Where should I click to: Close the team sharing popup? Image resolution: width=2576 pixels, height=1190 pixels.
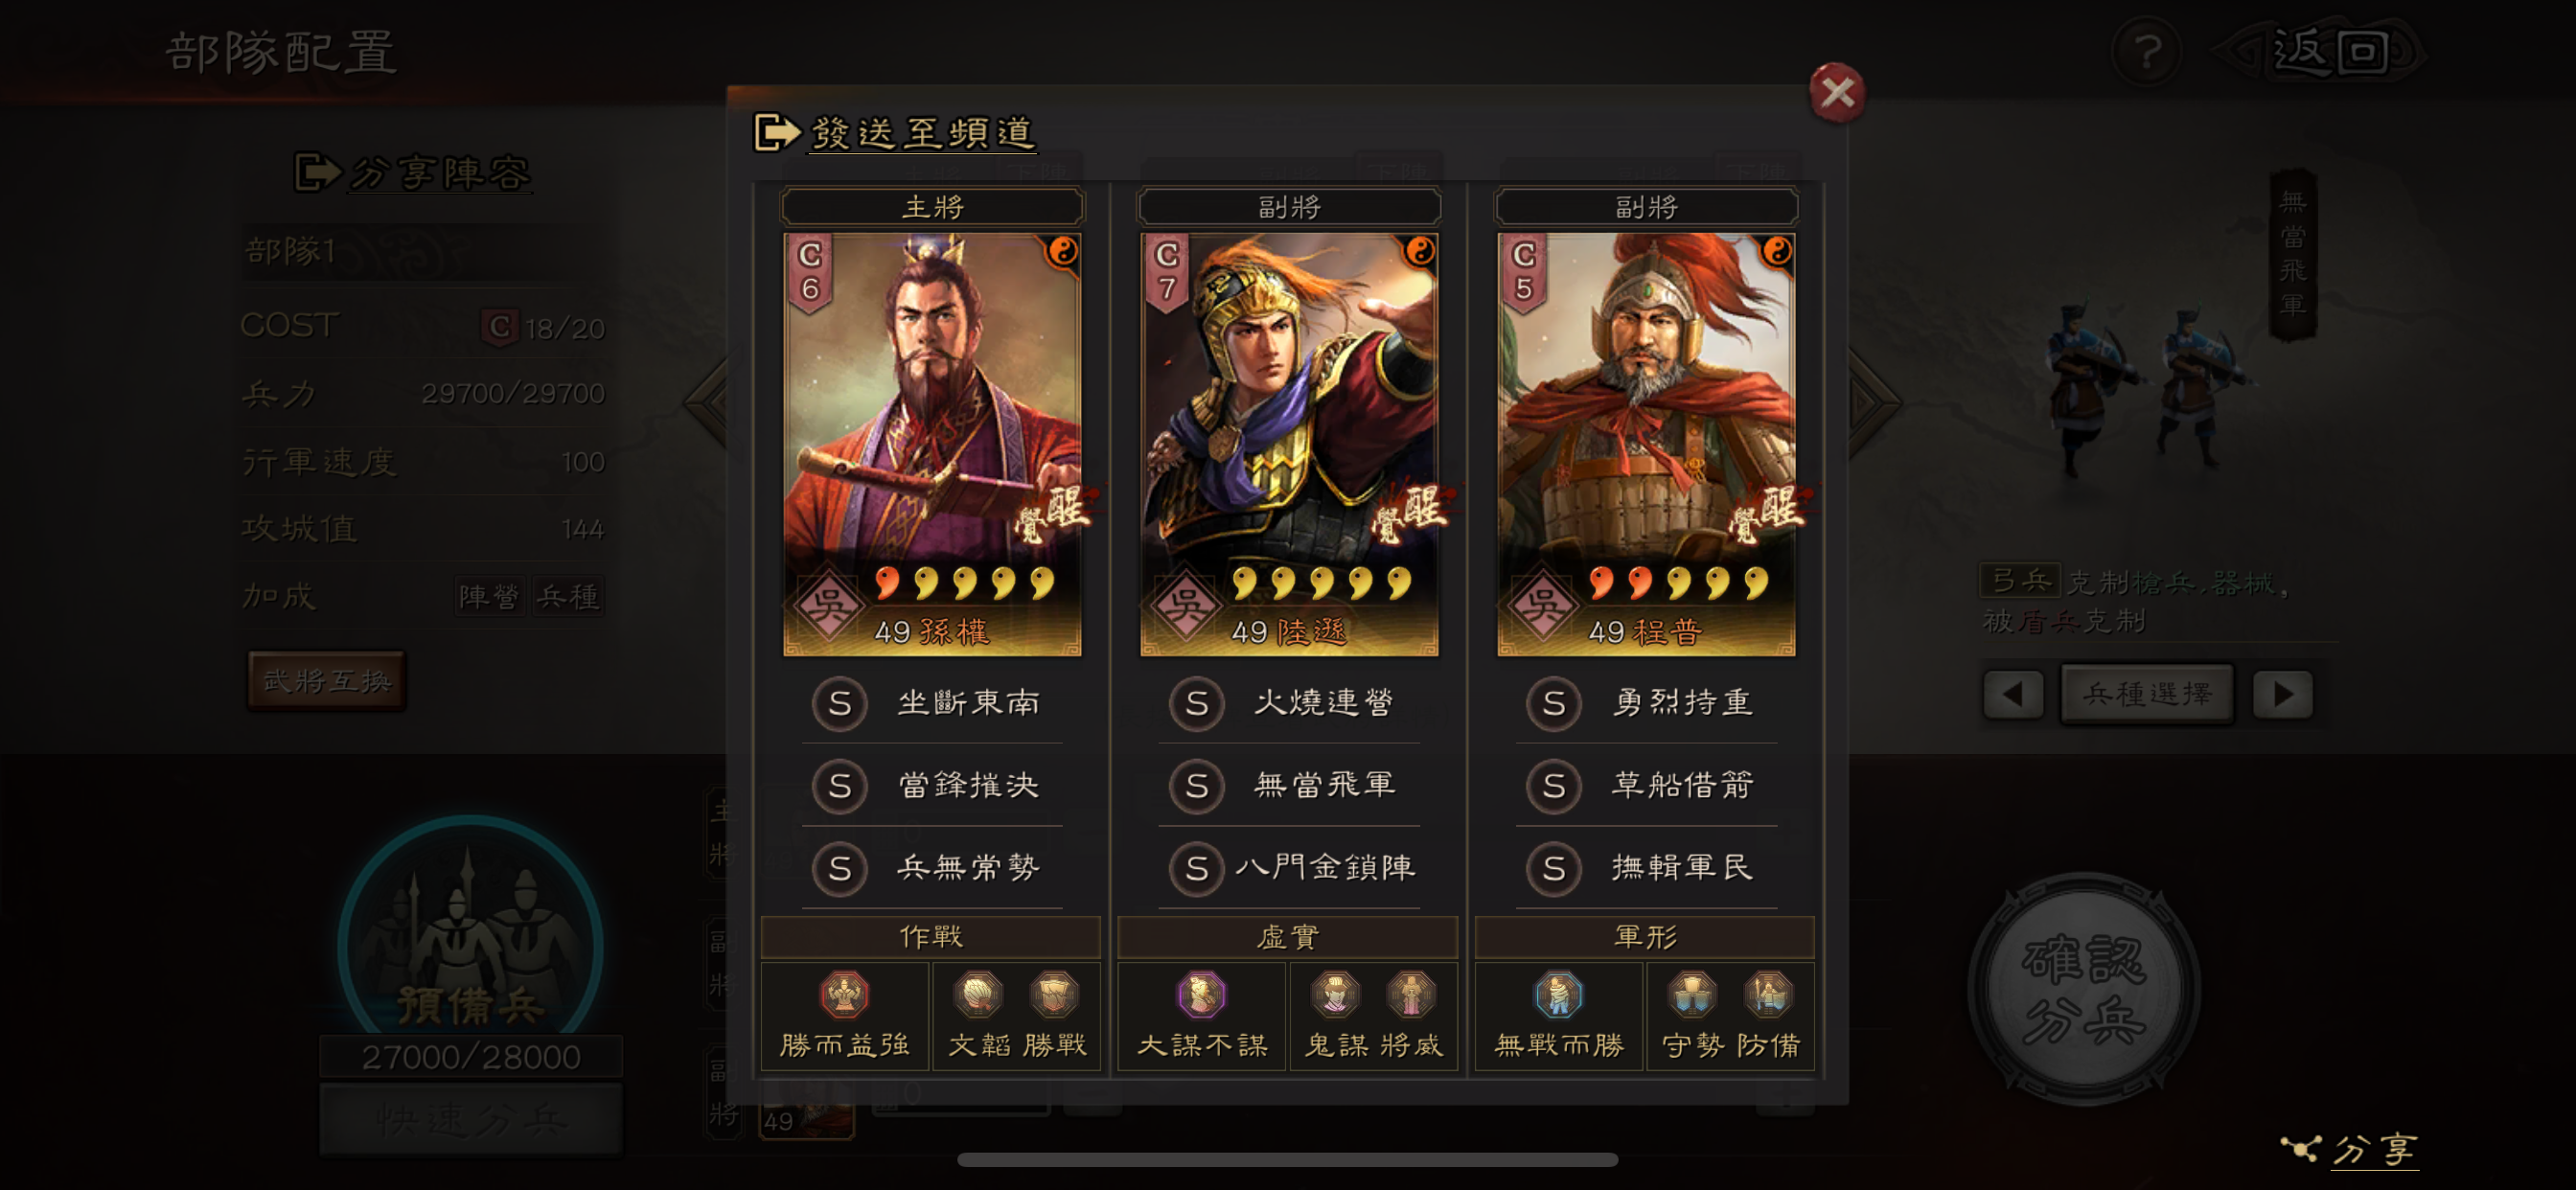1837,93
